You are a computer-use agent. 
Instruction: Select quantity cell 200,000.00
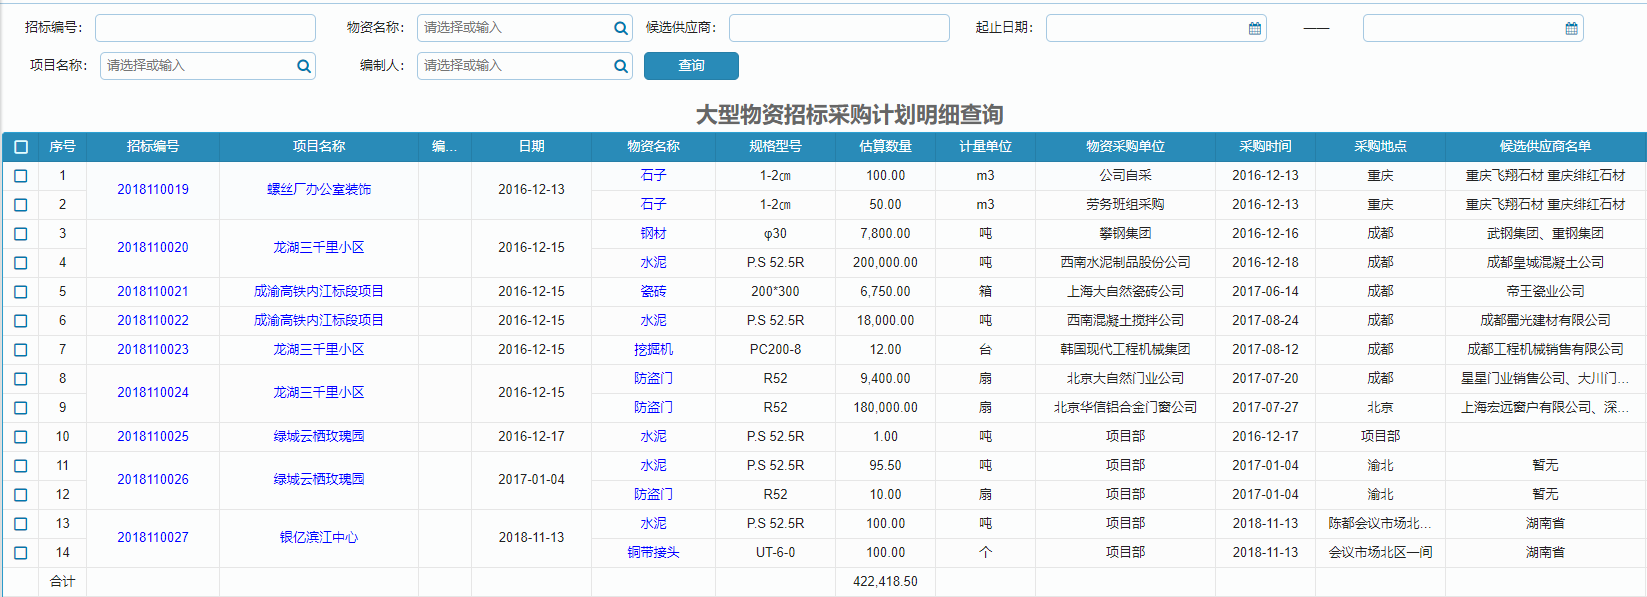tap(885, 263)
